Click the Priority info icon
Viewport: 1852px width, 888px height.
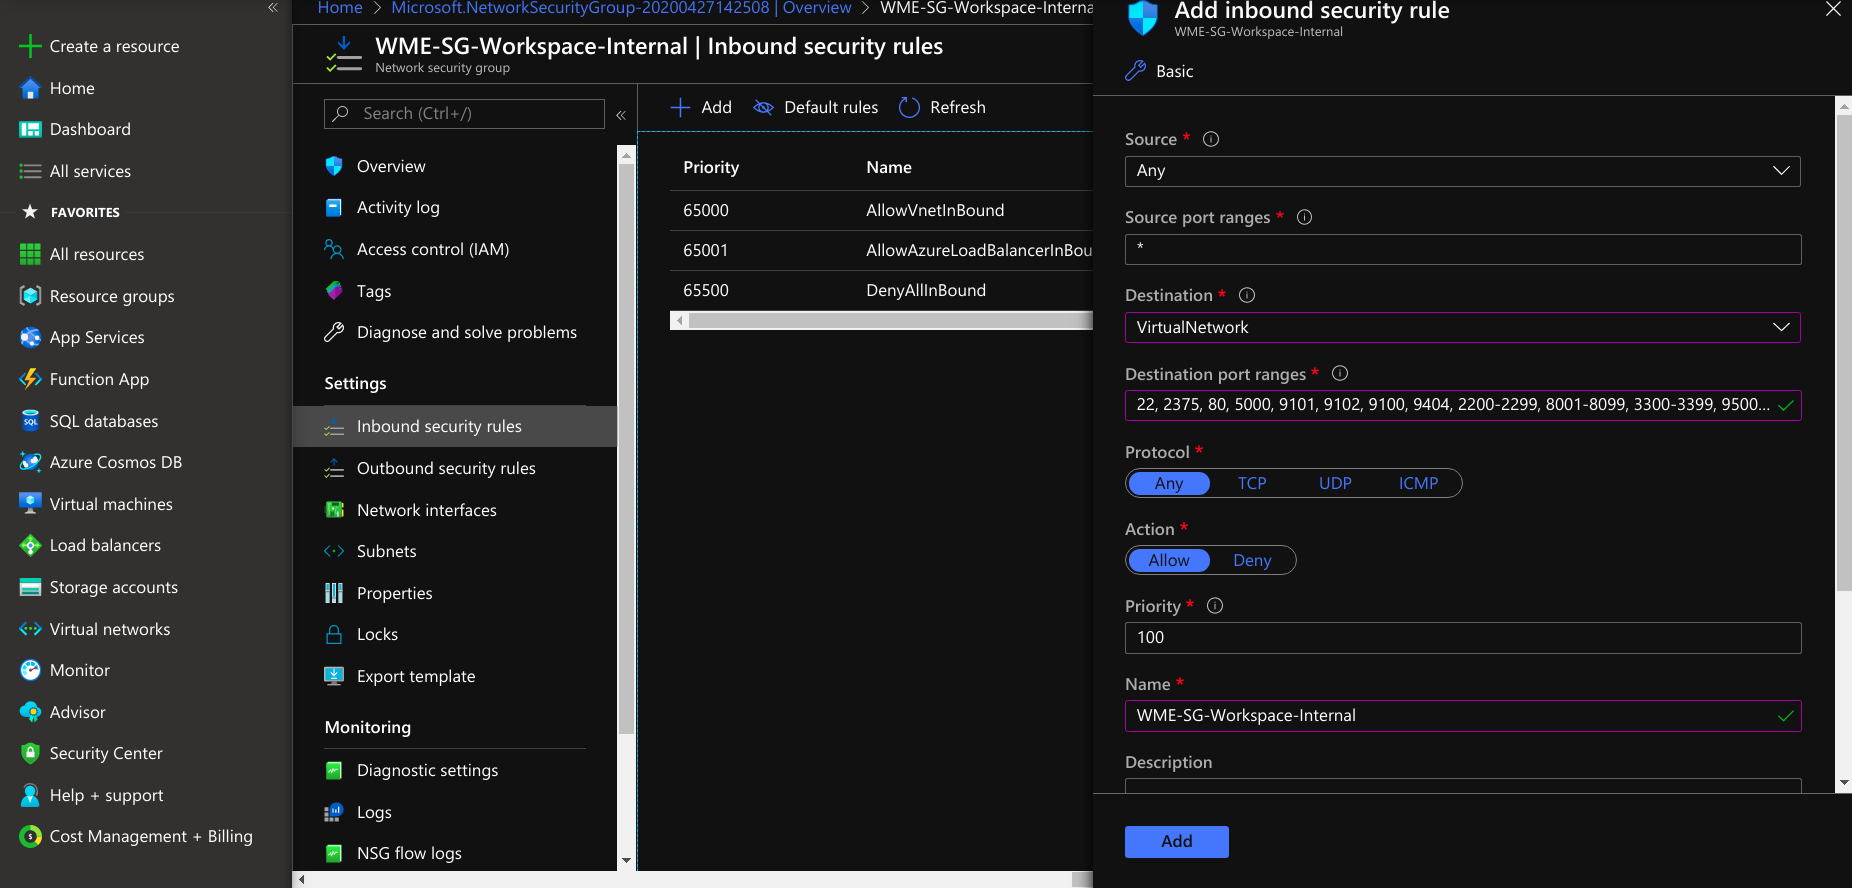(1215, 606)
